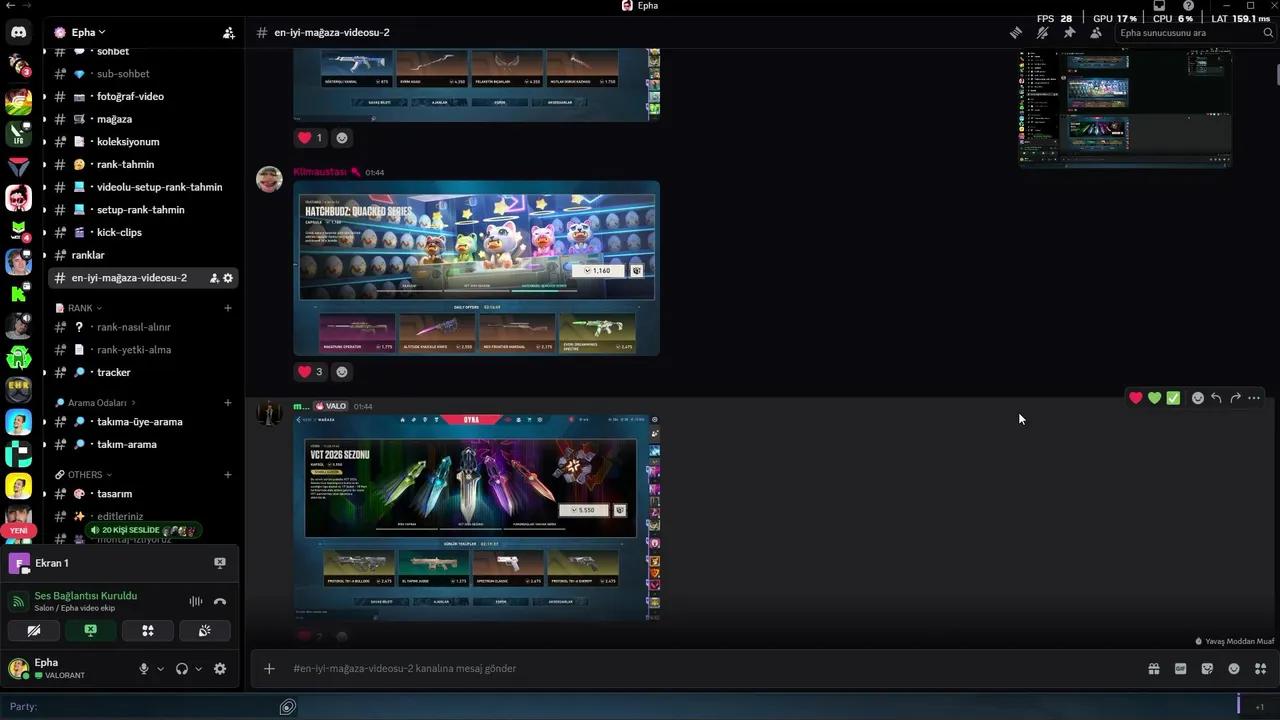
Task: Open the soundboard icon in voice panel
Action: pyautogui.click(x=205, y=630)
